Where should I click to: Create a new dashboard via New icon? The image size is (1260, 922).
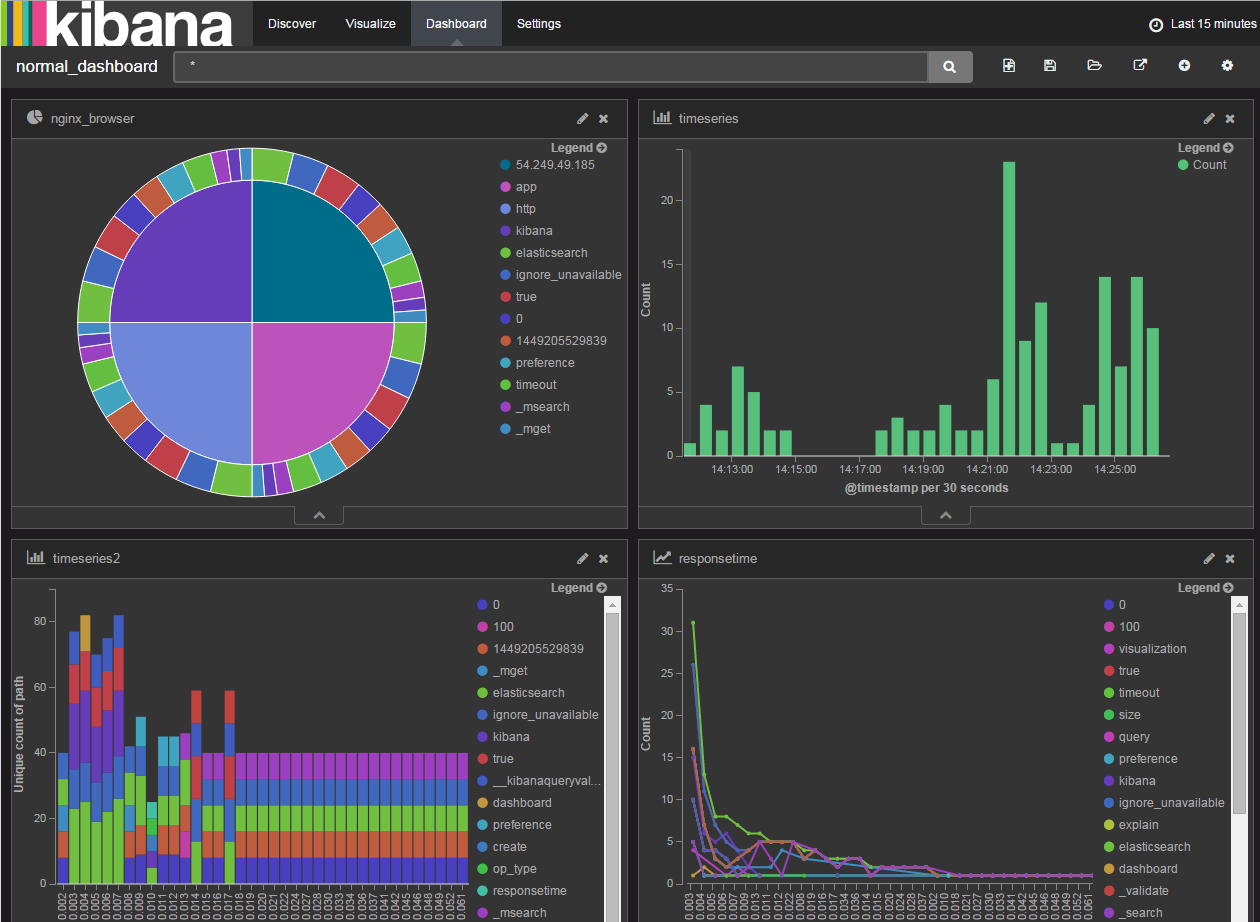coord(1009,65)
